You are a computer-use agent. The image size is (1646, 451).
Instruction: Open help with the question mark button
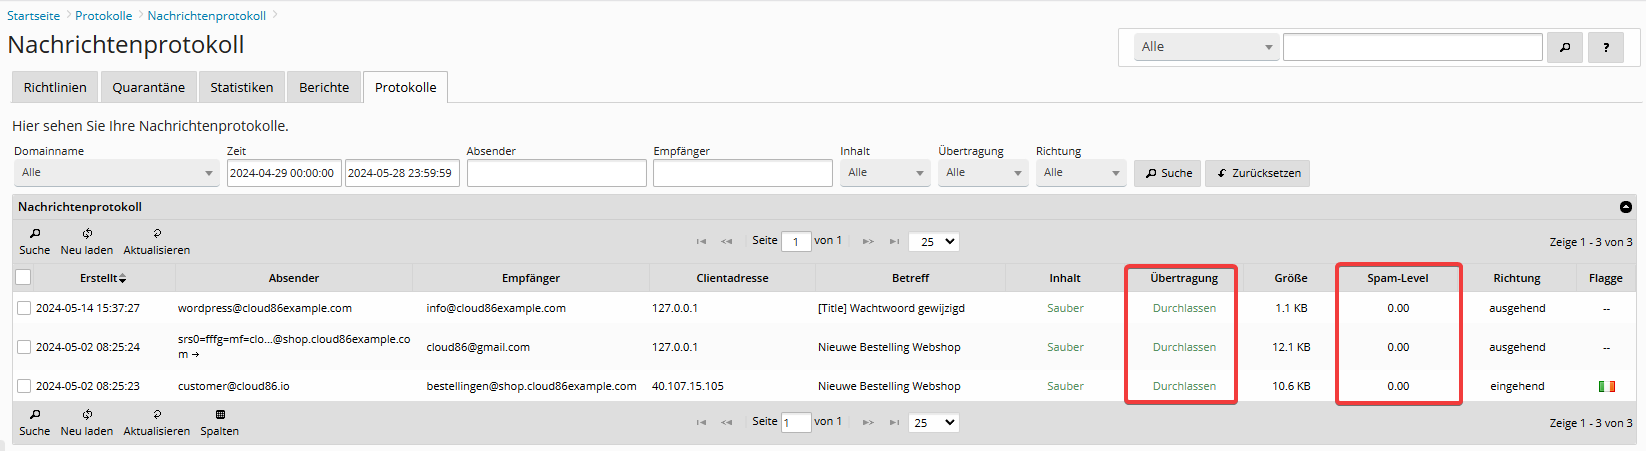(1606, 47)
